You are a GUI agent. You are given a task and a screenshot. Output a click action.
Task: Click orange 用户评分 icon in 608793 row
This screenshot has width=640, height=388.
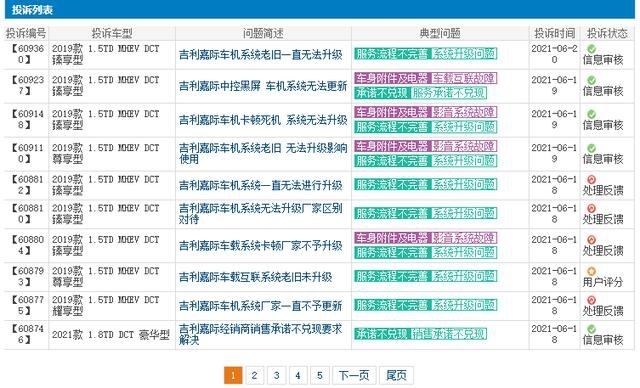coord(591,271)
